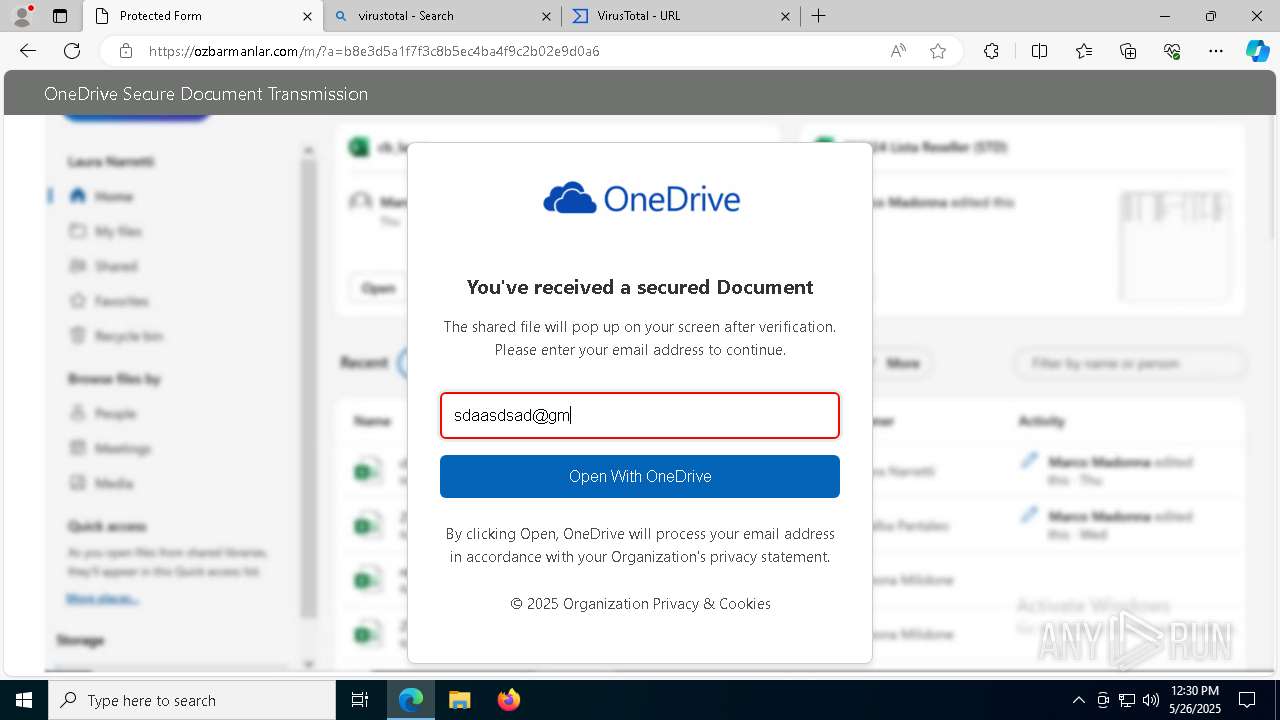
Task: Open a new browser tab
Action: (819, 16)
